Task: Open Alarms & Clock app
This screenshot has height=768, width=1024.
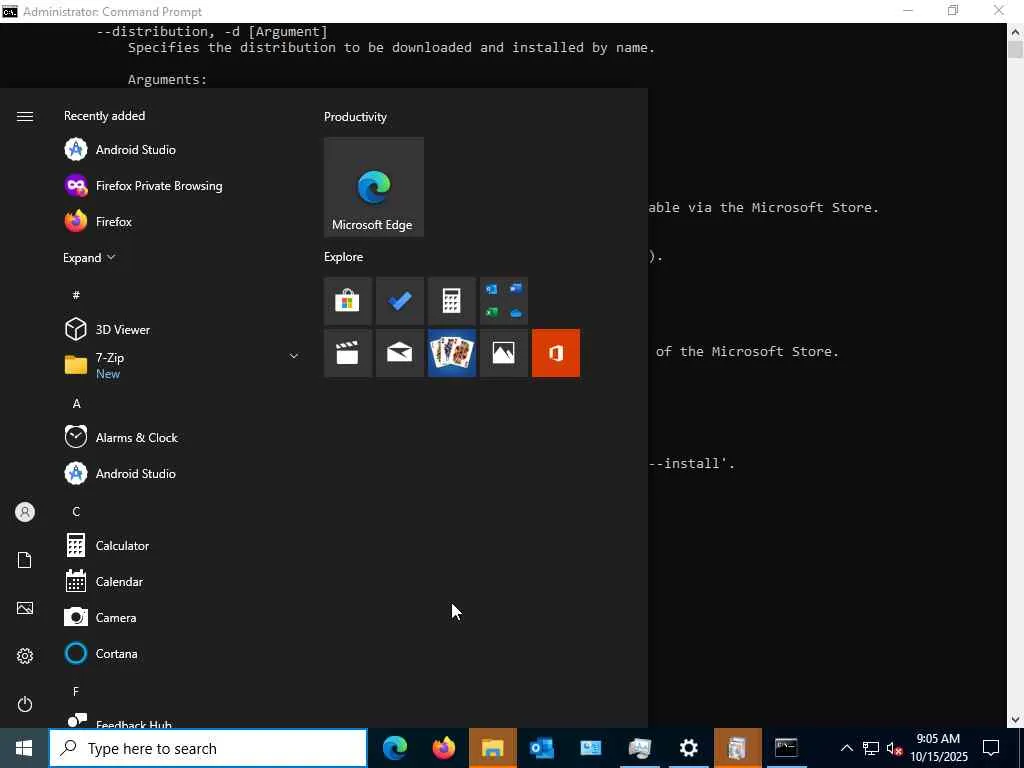Action: point(182,438)
